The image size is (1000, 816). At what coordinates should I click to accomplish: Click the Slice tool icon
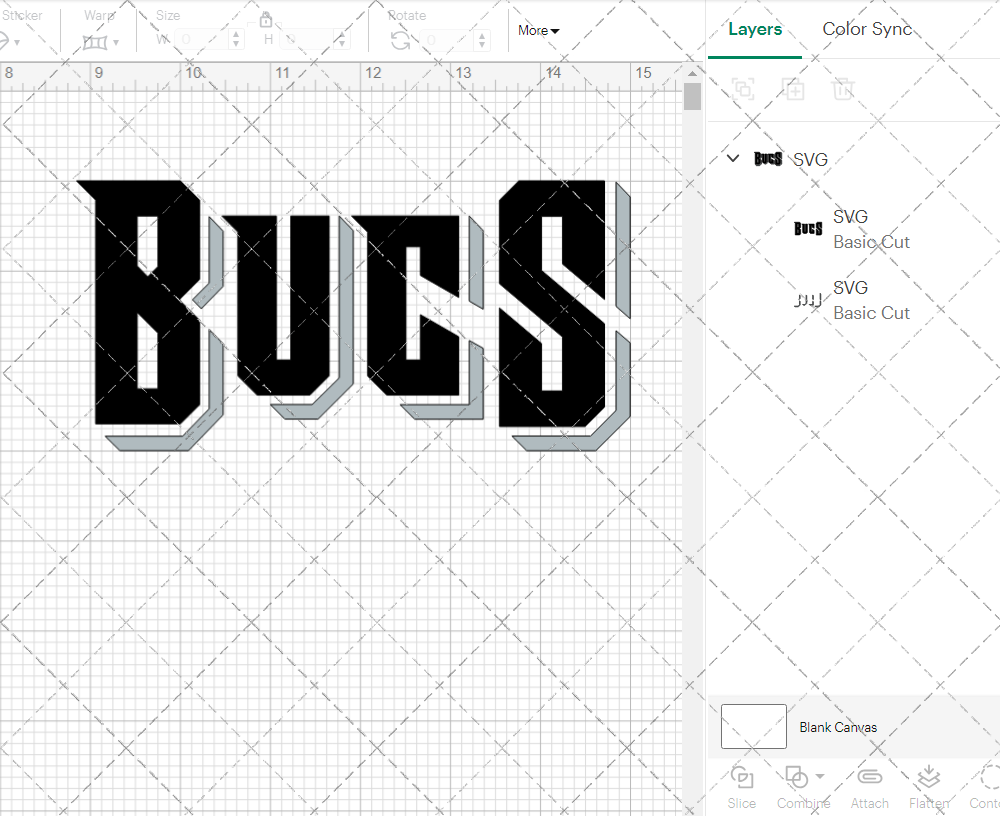click(742, 778)
